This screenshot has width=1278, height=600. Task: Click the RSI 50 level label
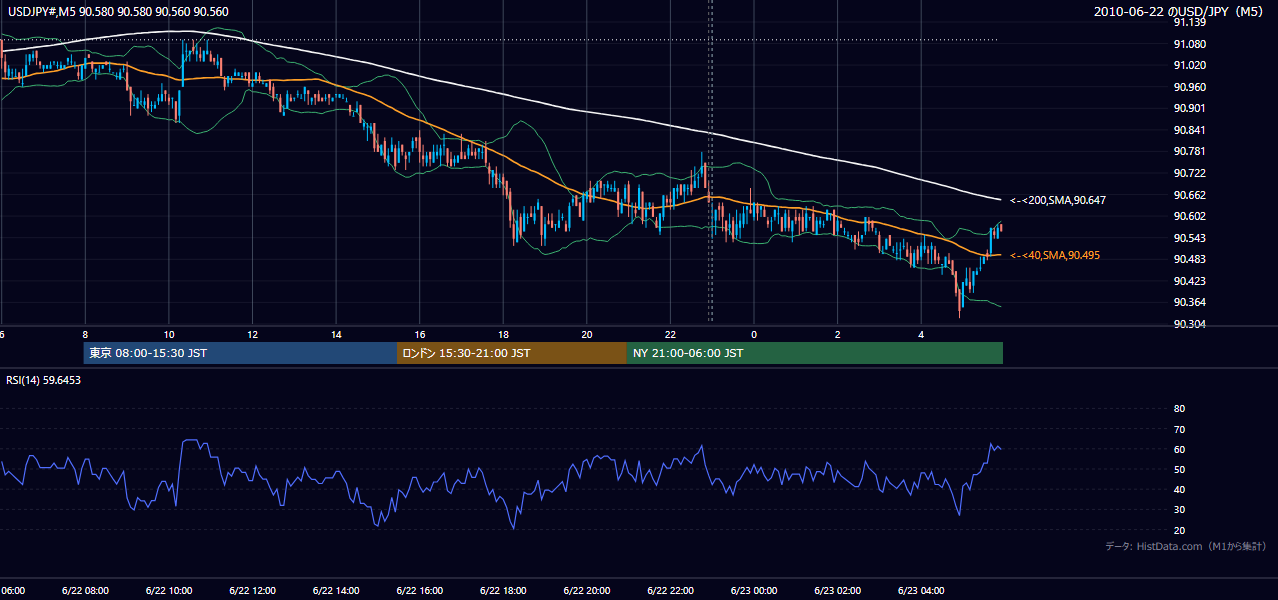tap(1179, 469)
